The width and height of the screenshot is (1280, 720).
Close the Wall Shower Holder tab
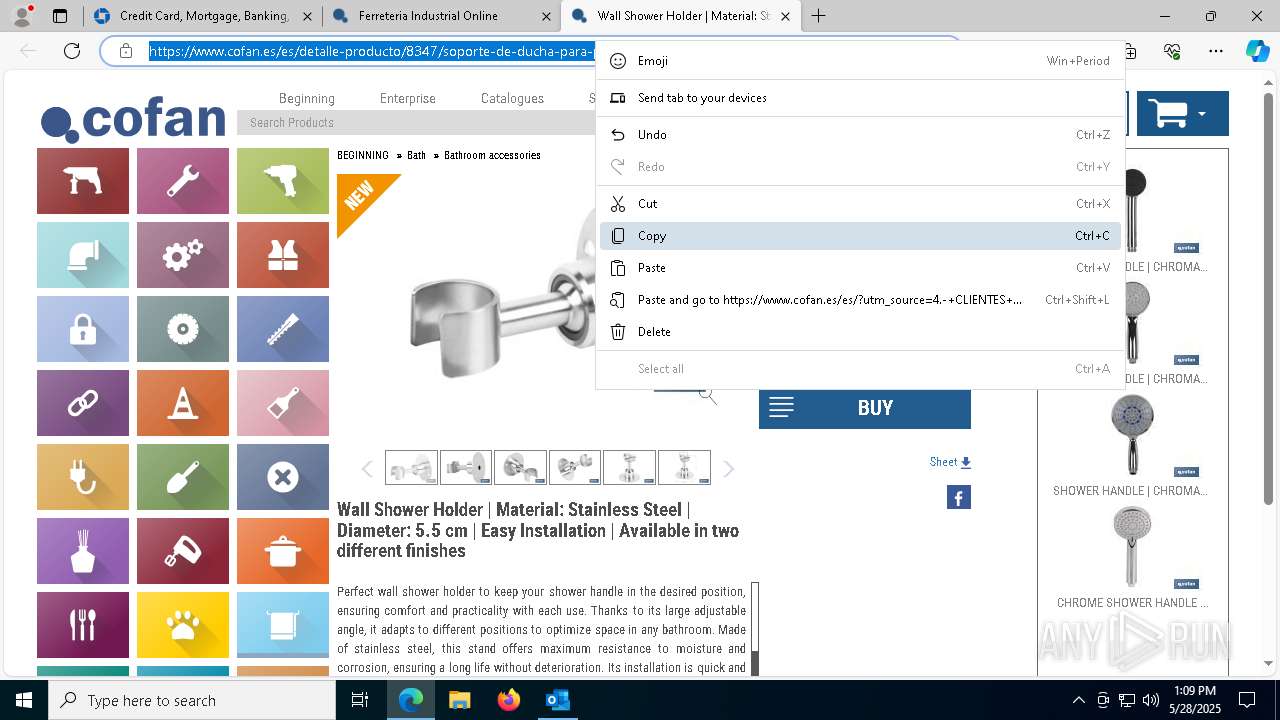(785, 16)
